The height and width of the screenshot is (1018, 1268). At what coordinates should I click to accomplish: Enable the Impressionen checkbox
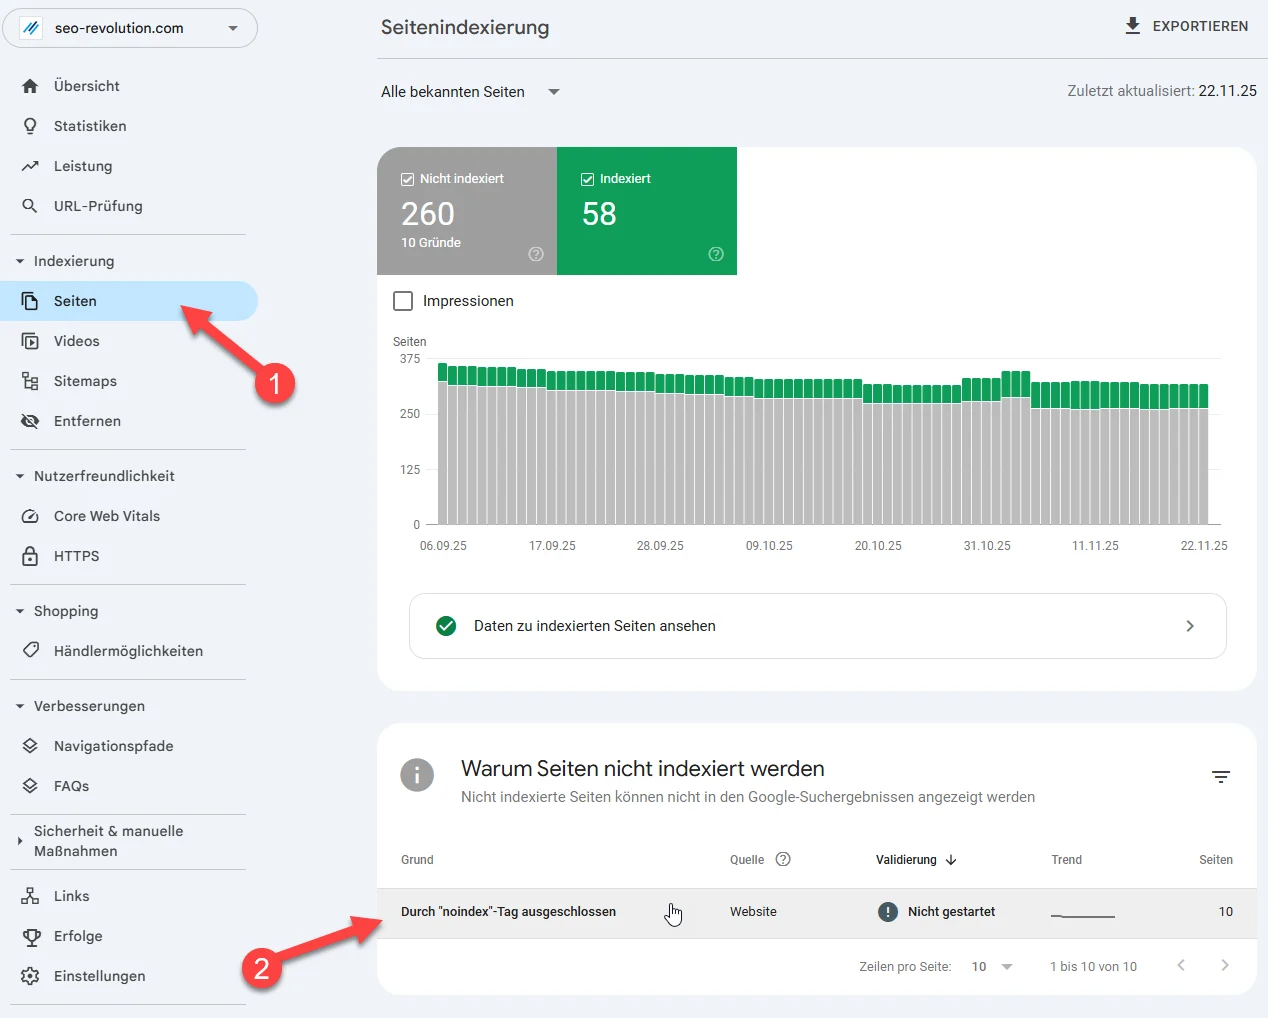click(403, 301)
